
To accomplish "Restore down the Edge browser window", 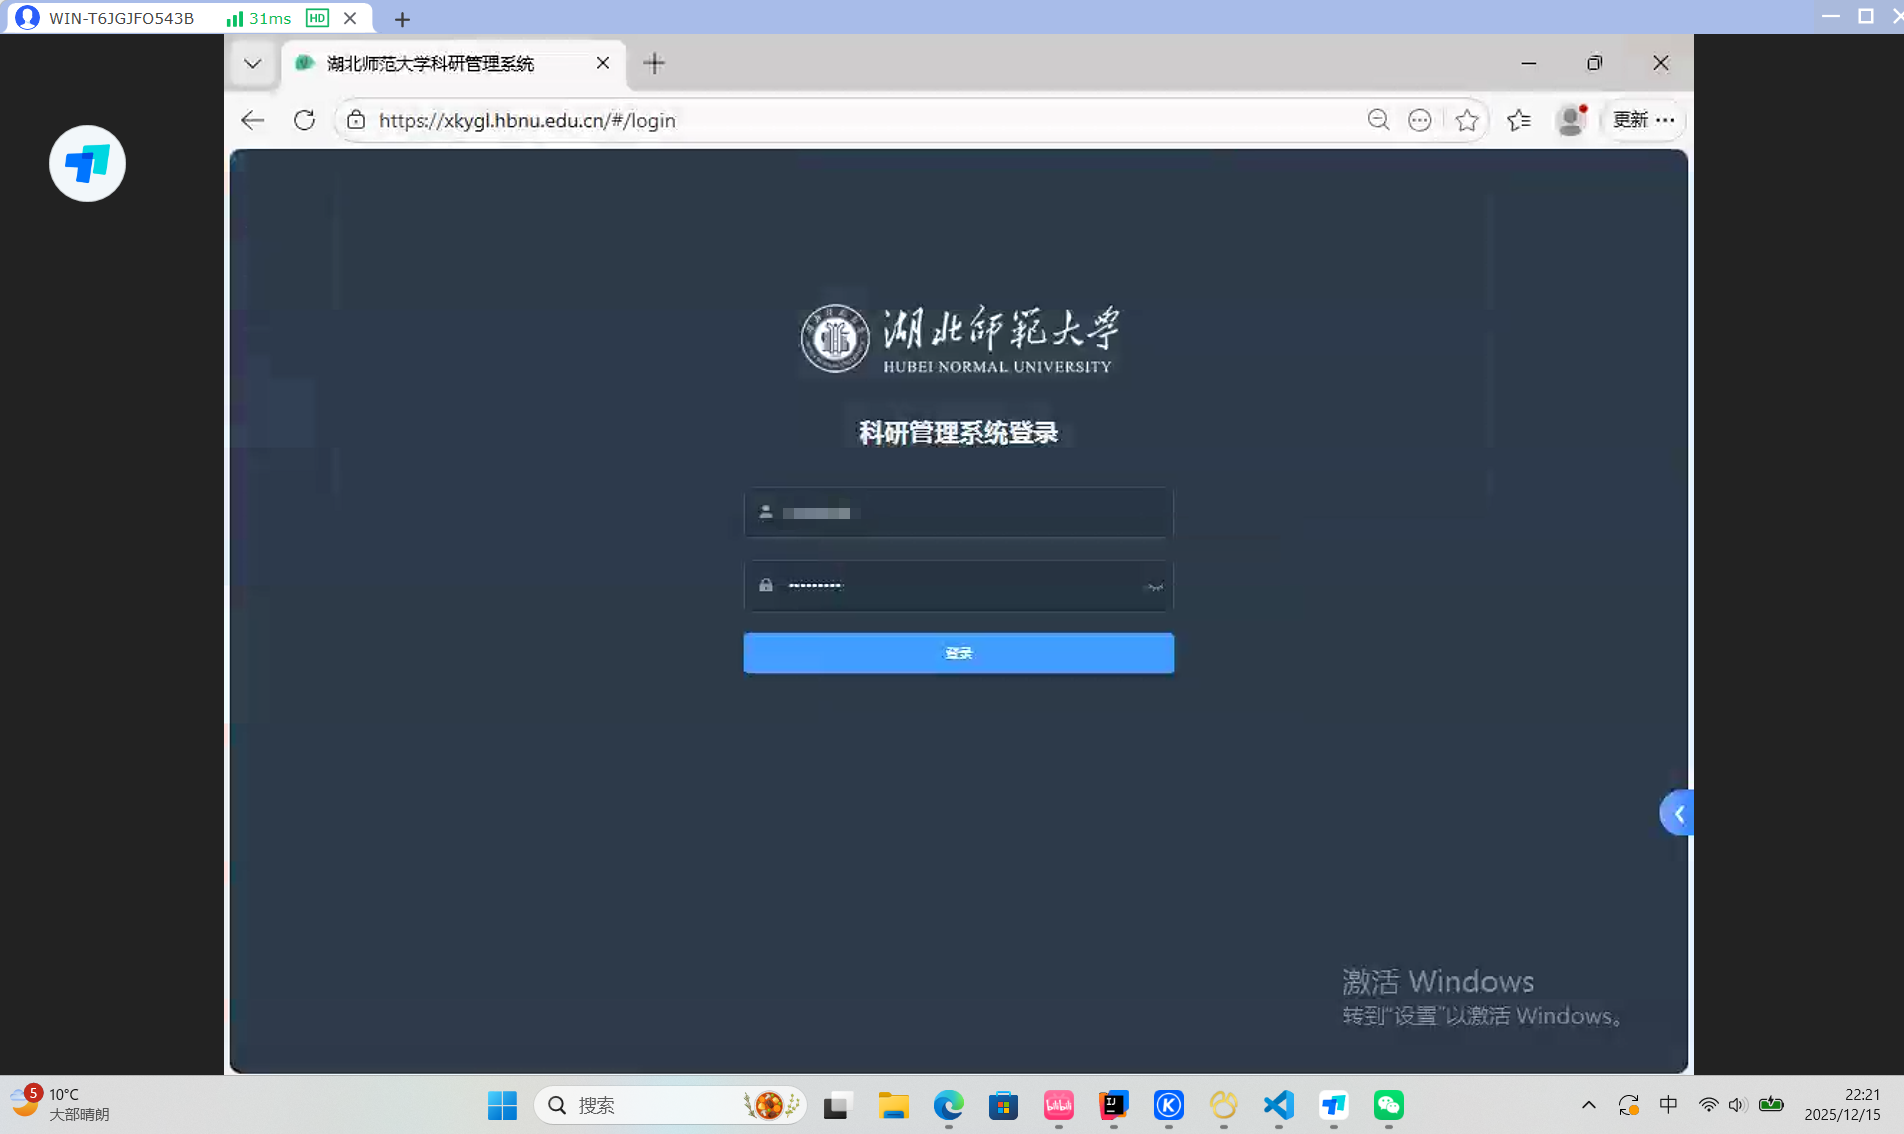I will click(x=1594, y=63).
